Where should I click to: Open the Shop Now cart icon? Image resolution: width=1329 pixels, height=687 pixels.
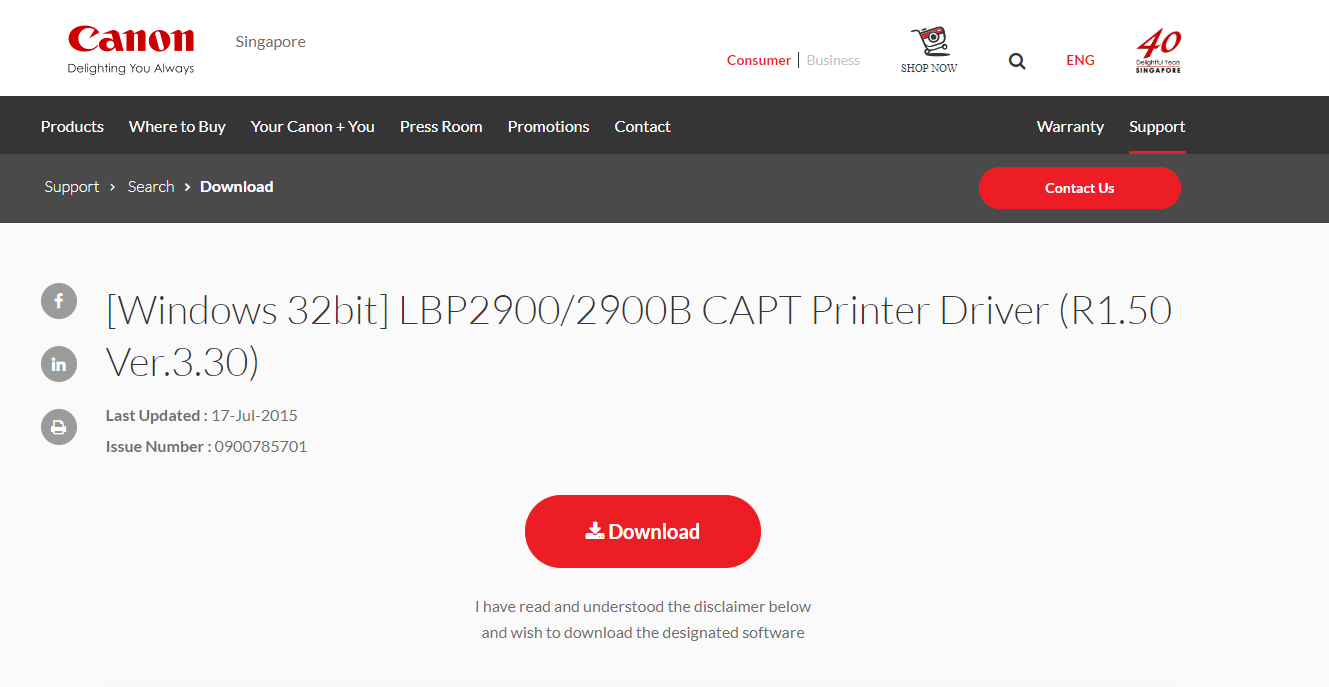[x=929, y=50]
